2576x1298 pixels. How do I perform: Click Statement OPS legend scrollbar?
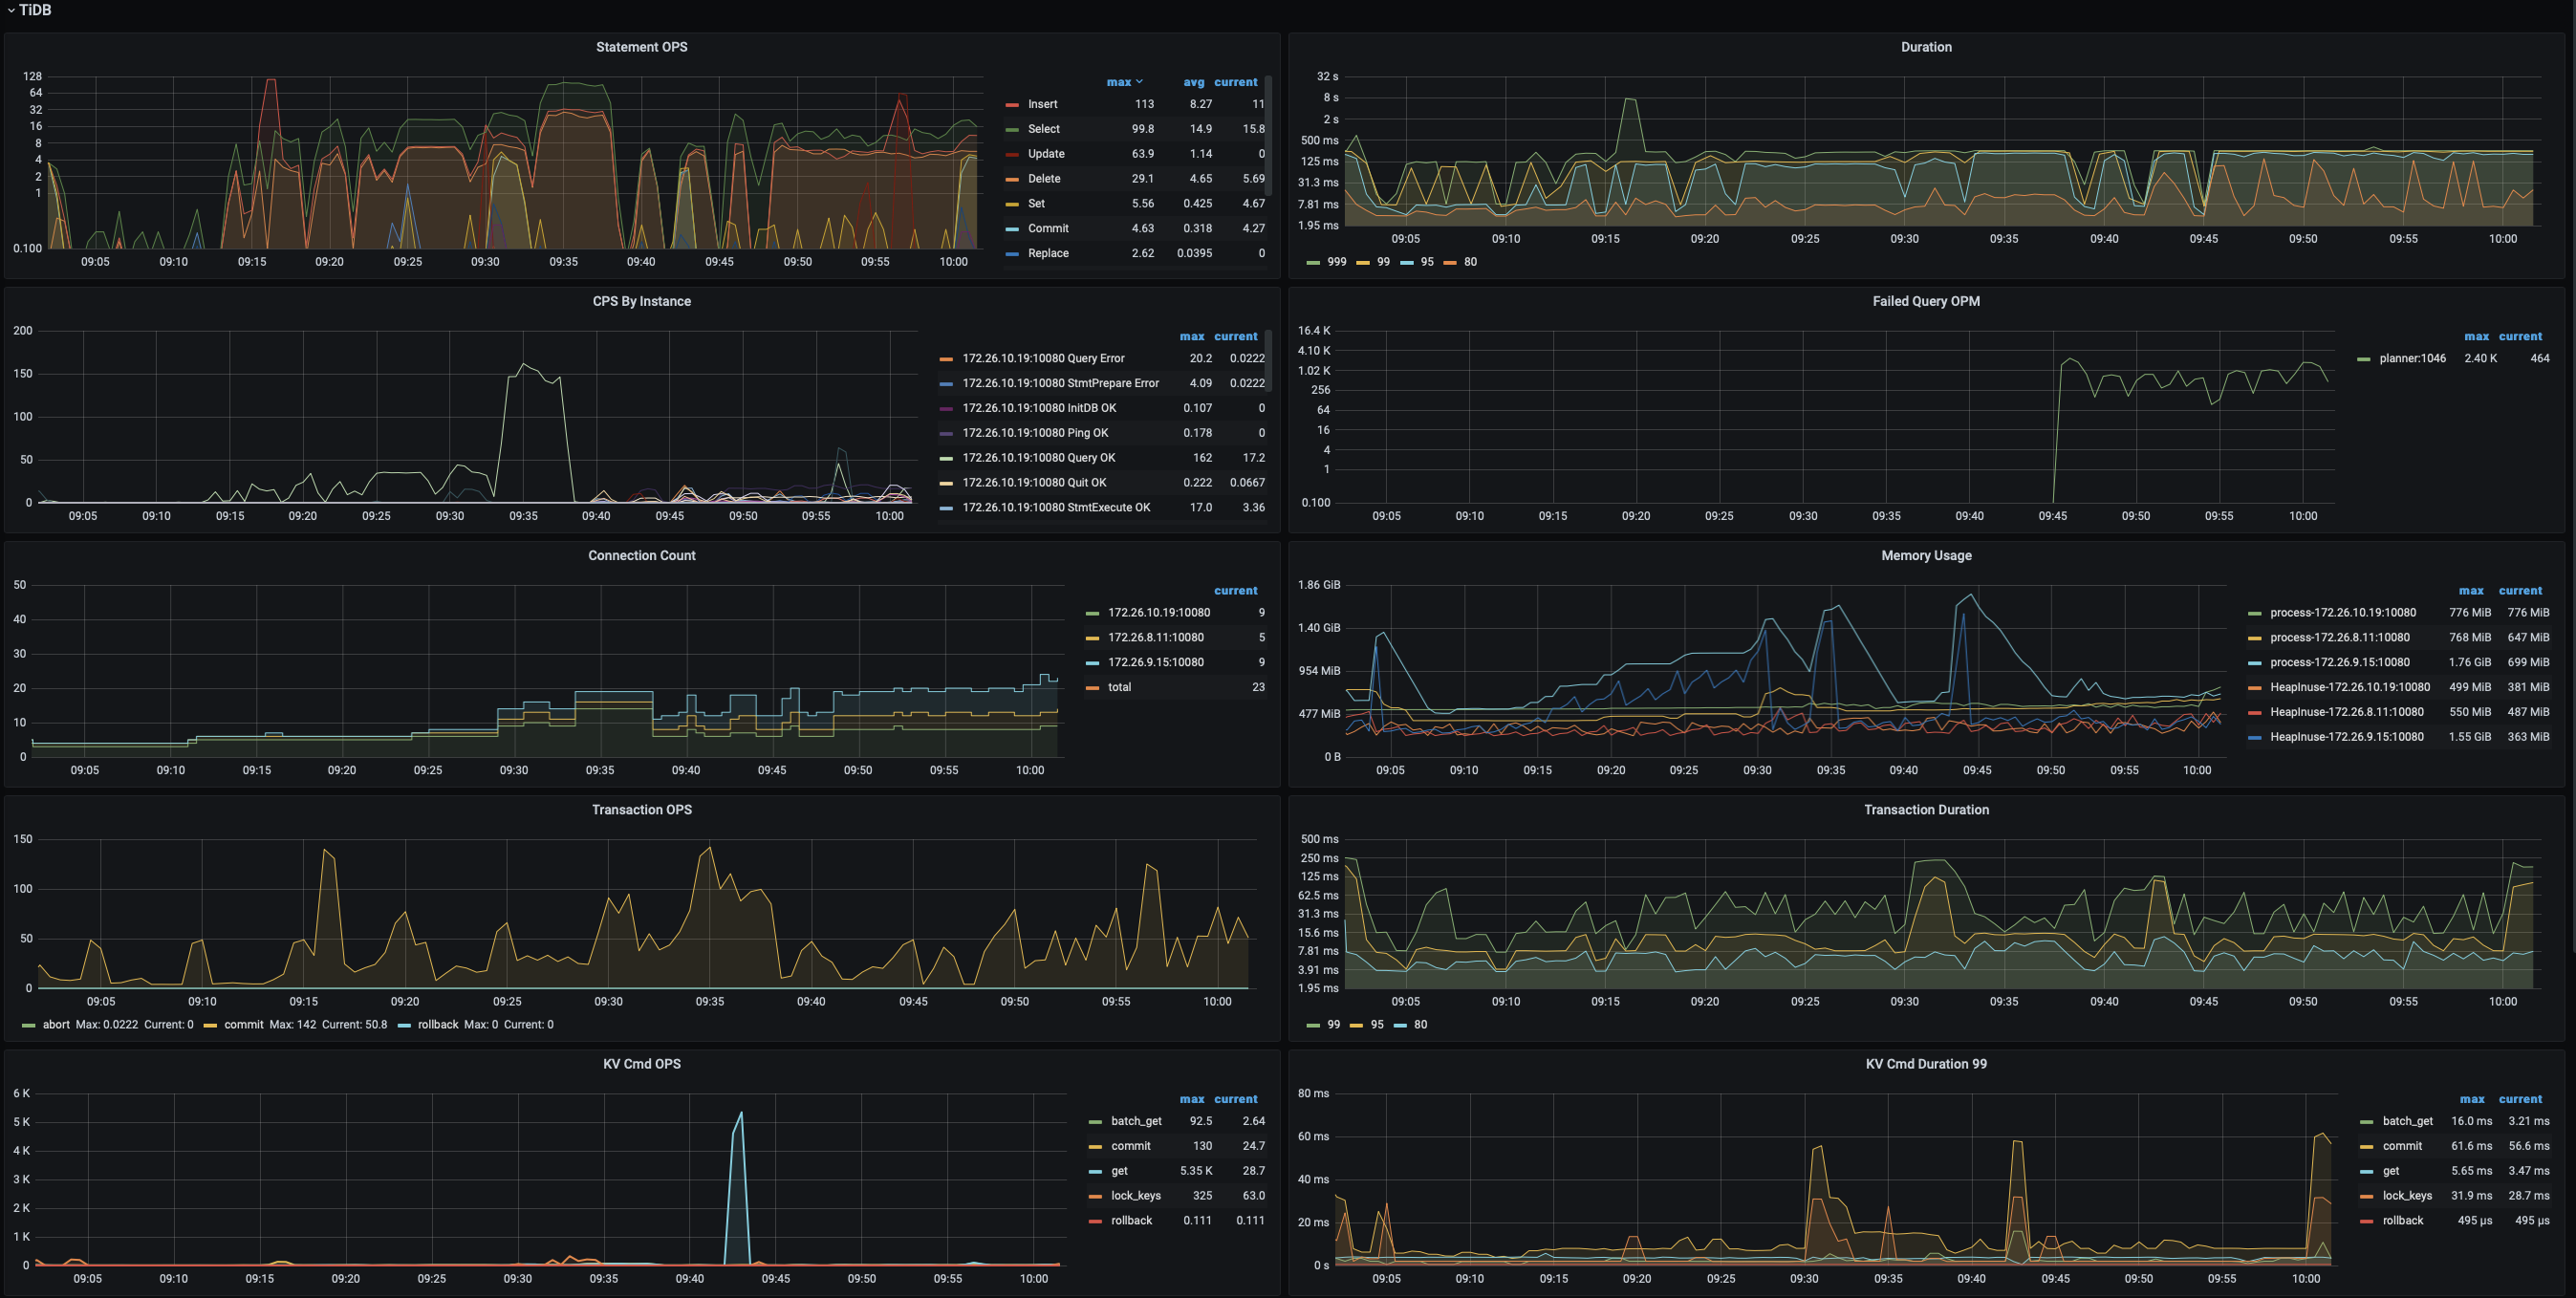pos(1268,135)
